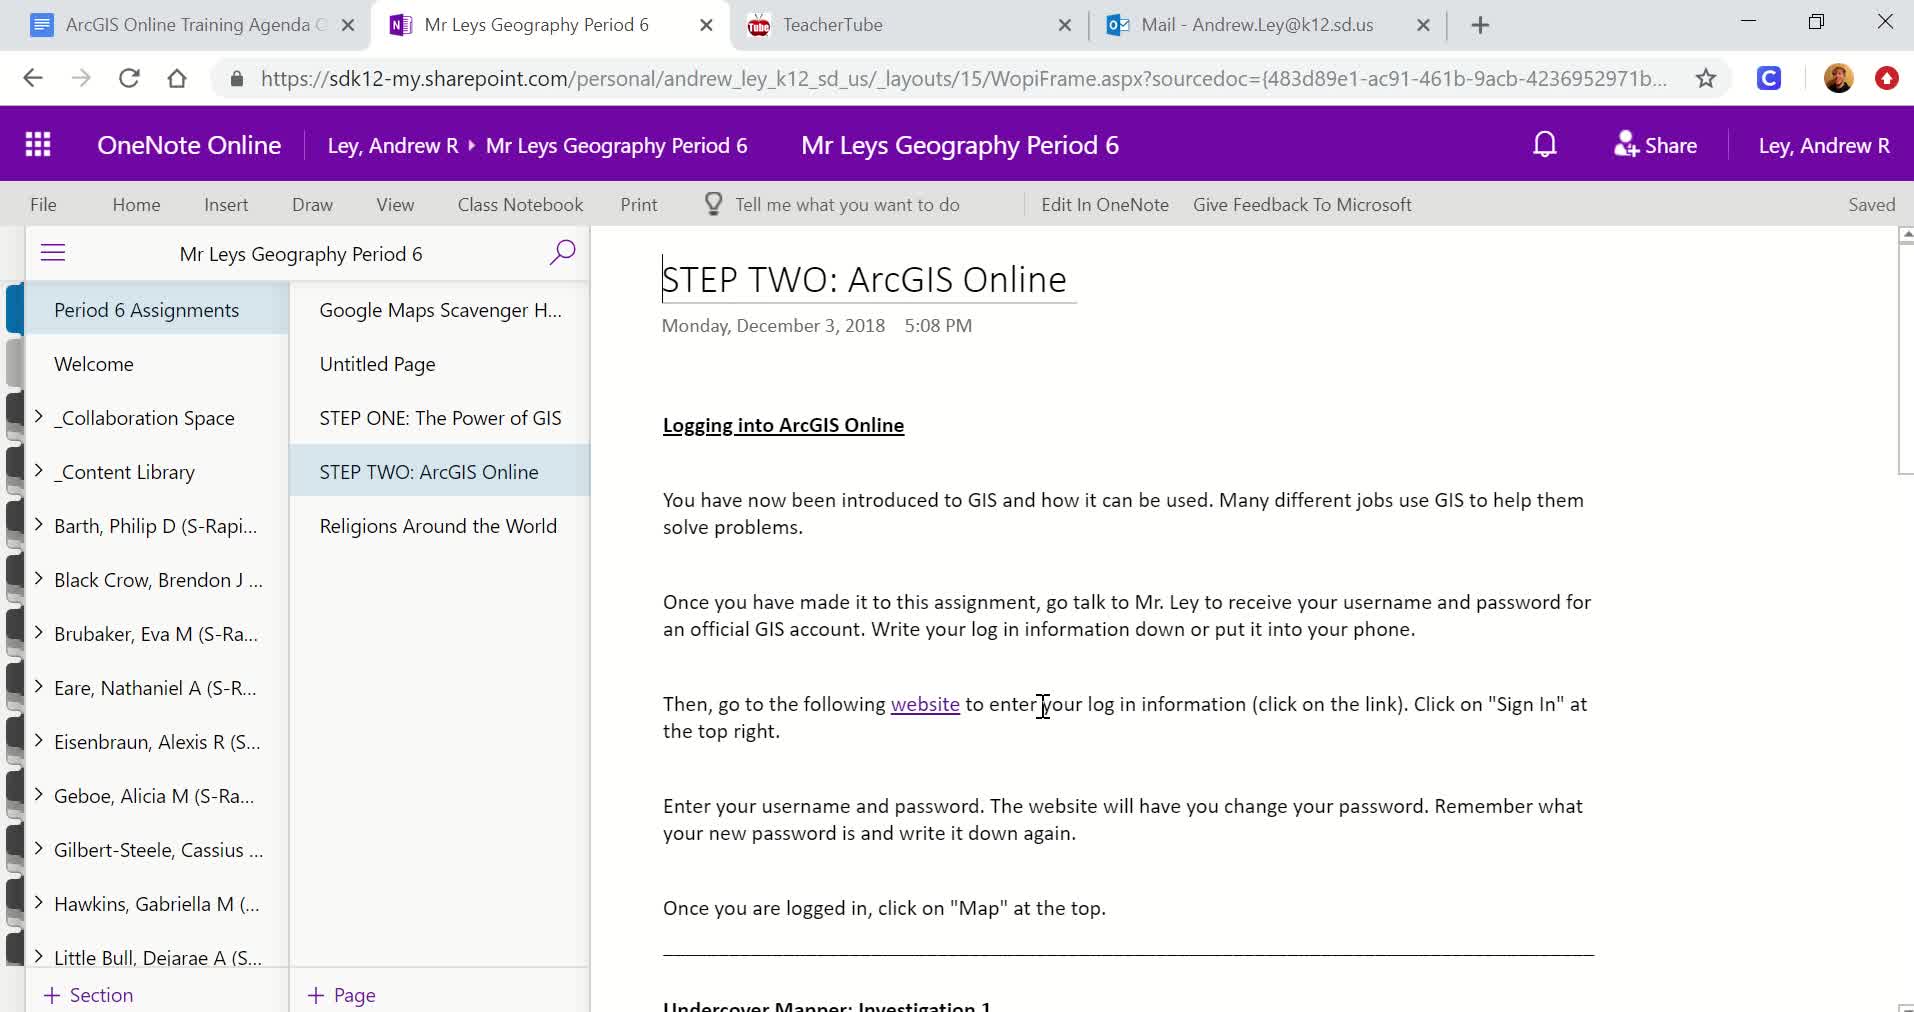Go back in browser history
Viewport: 1914px width, 1012px height.
33,78
